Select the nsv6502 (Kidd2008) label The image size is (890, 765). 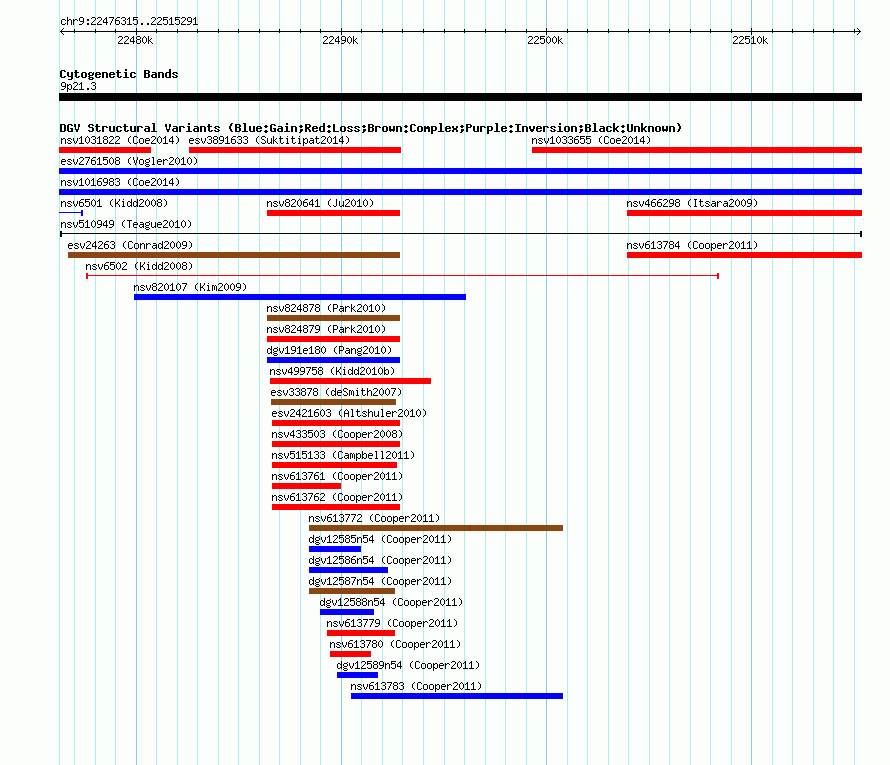[139, 266]
